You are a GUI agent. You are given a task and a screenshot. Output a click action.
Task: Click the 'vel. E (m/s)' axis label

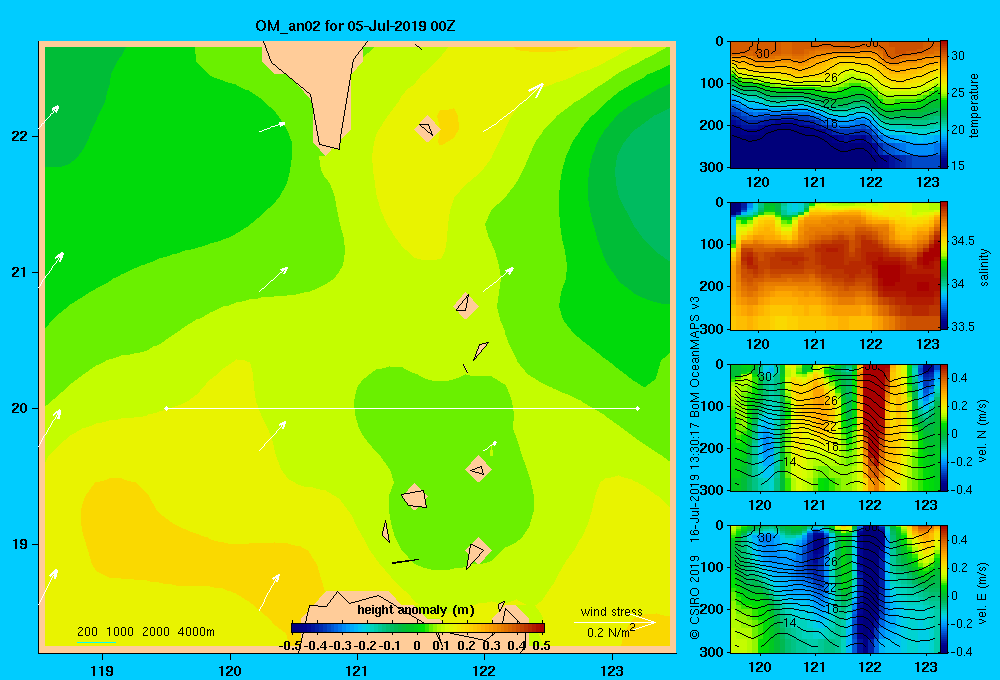tap(982, 592)
